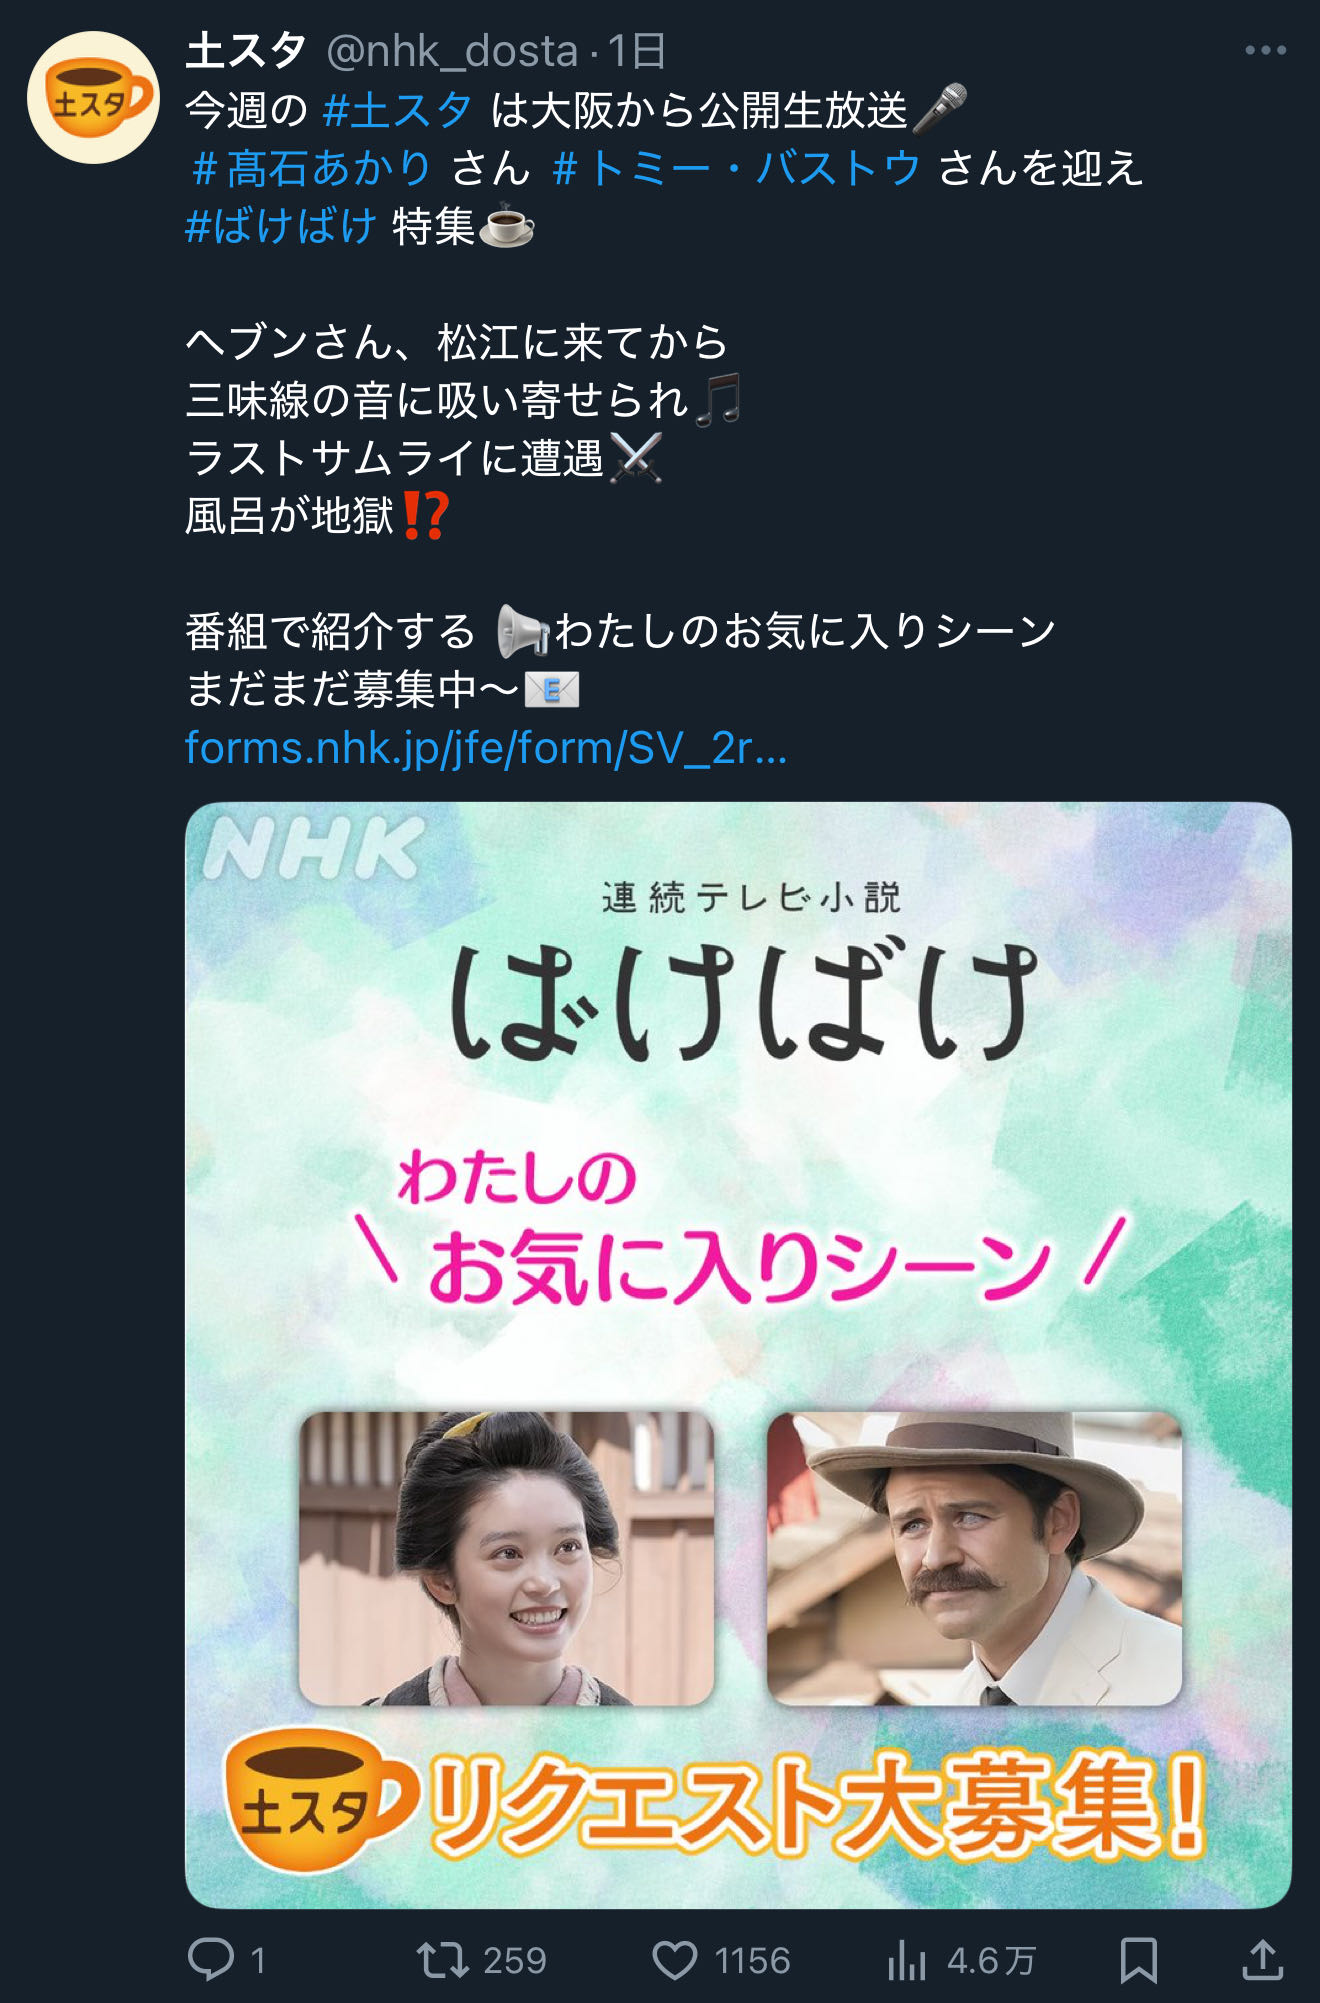Open the reply icon on the tweet
Screen dimensions: 1320x2003
coord(211,1959)
